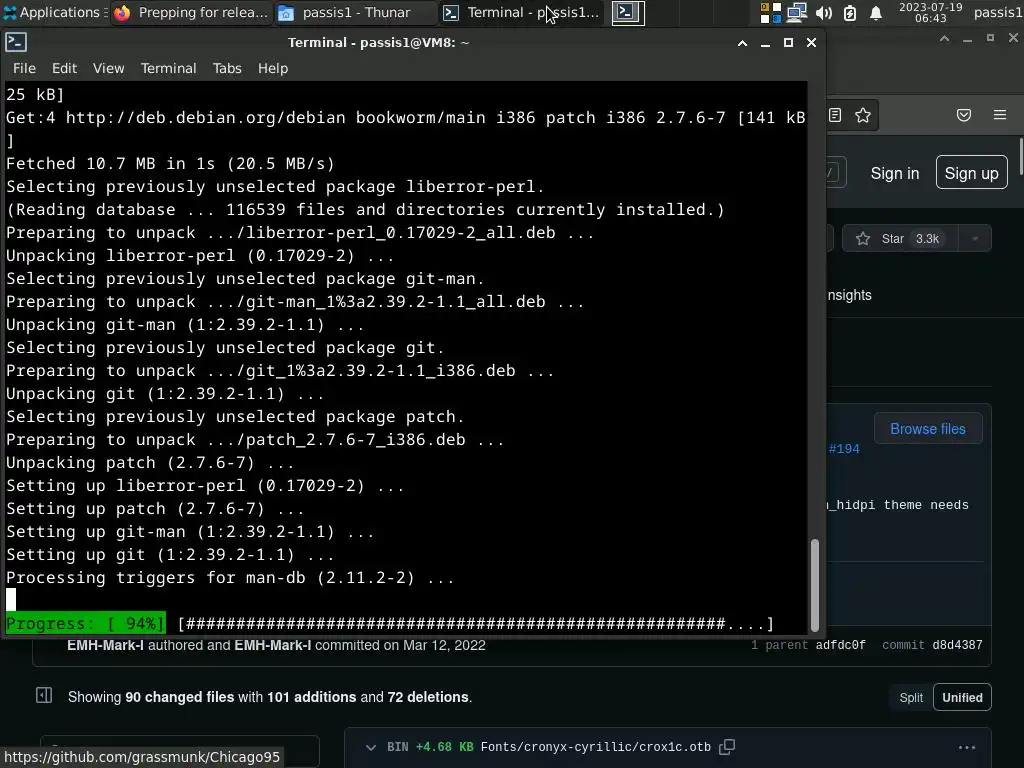
Task: Switch to the 'passis1 - Thunar' taskbar window
Action: (x=355, y=12)
